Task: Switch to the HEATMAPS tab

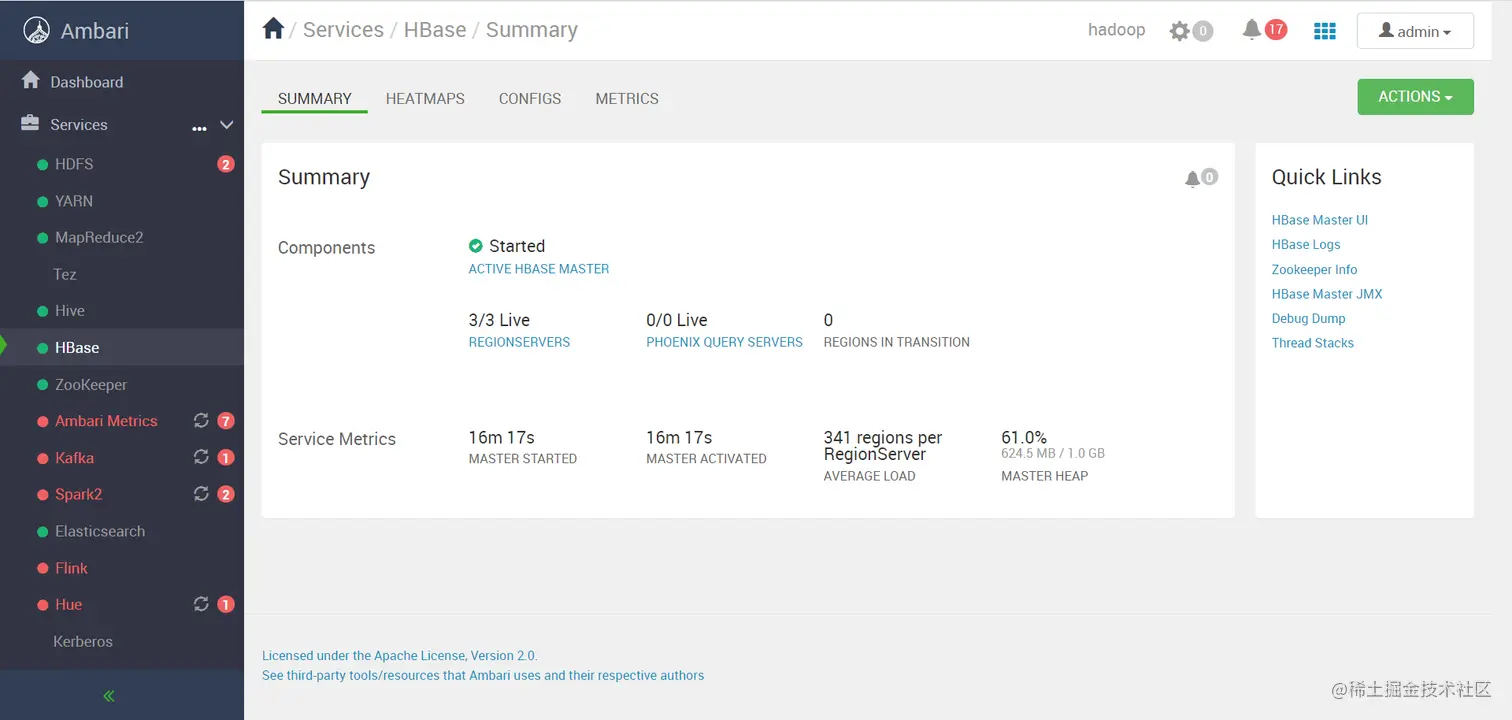Action: click(425, 99)
